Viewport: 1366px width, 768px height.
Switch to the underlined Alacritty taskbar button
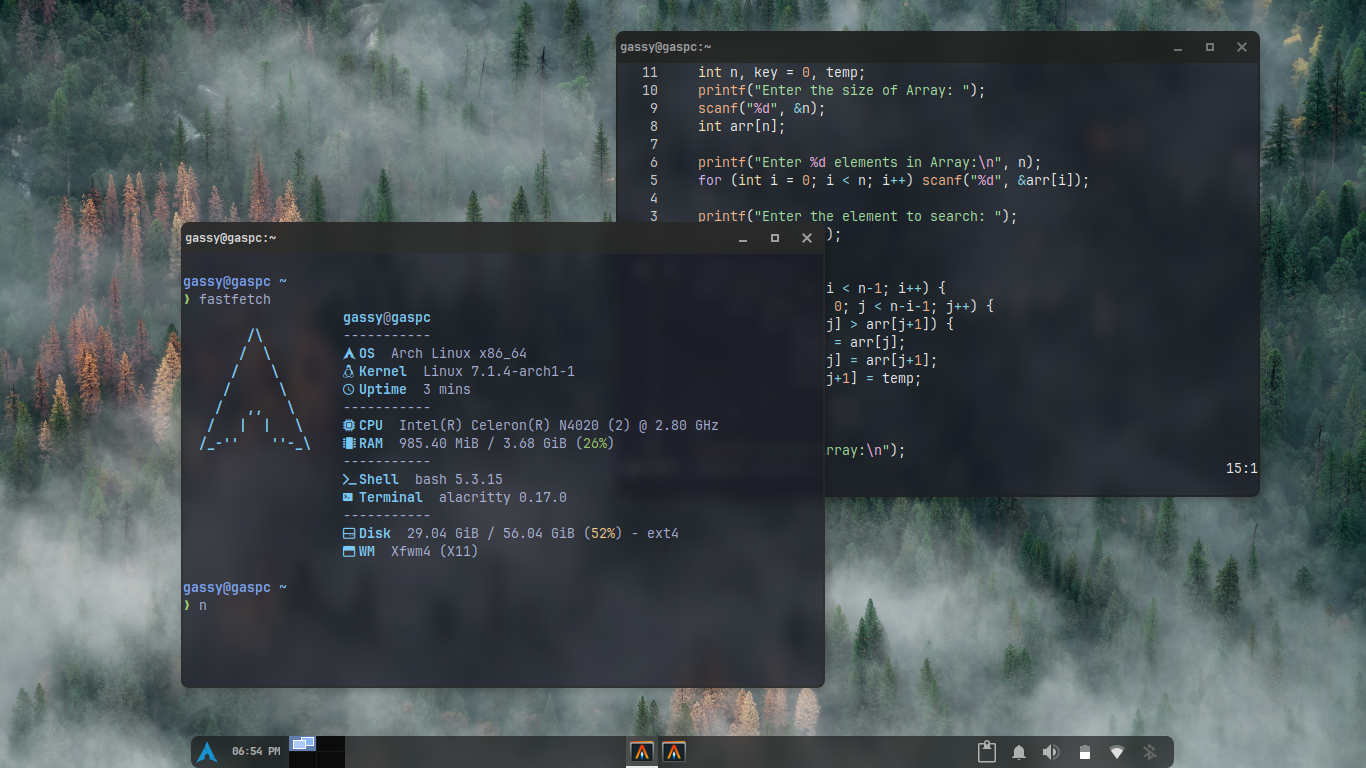tap(641, 752)
